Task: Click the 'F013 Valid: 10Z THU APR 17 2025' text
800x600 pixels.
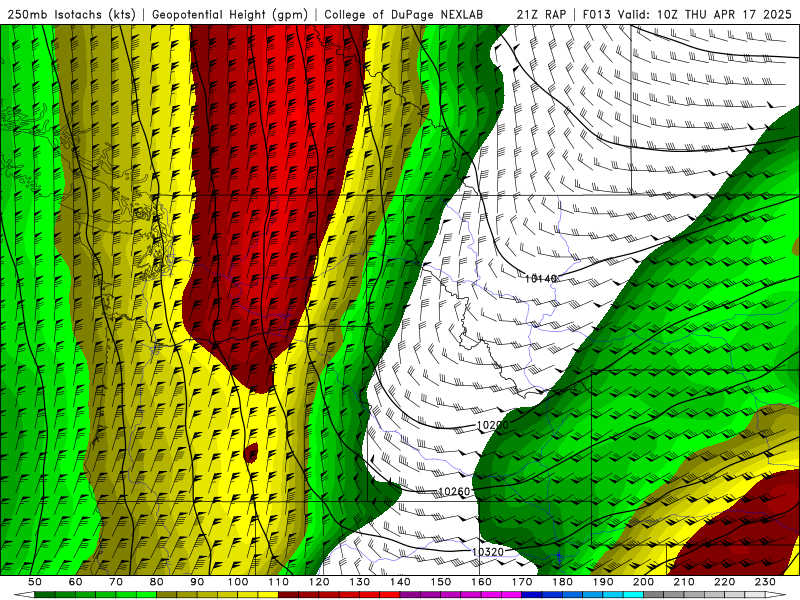Action: (x=687, y=15)
